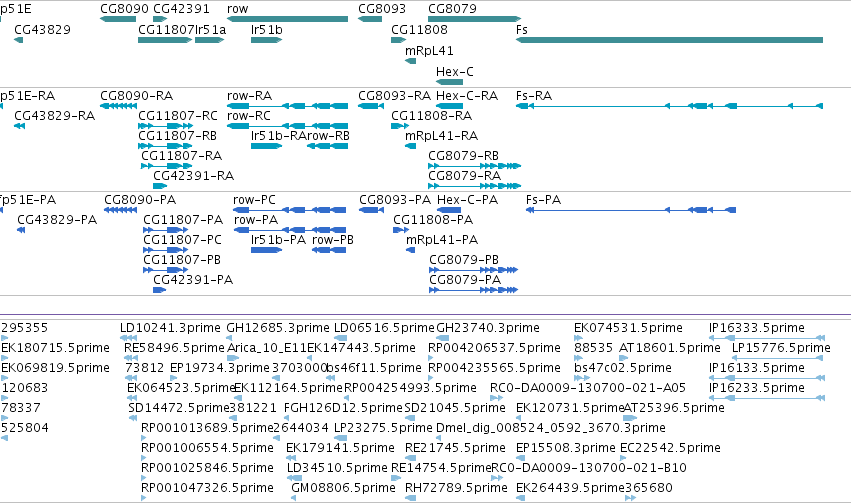Click the CG11808-PA protein label
This screenshot has height=503, width=851.
click(434, 220)
